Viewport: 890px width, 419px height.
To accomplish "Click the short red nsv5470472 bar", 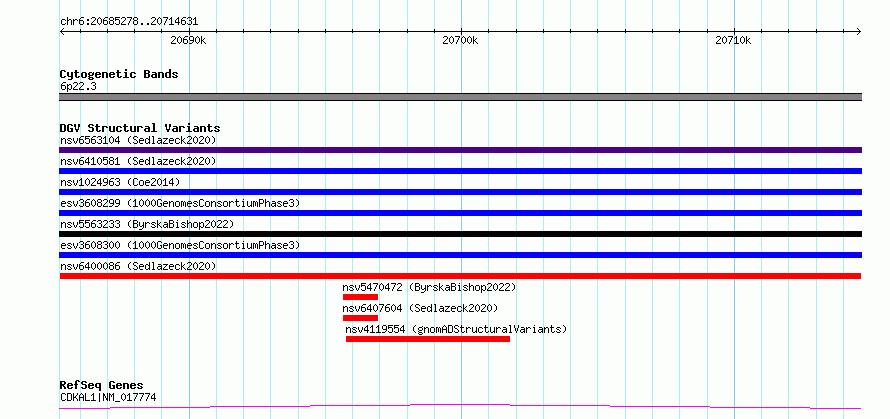I will click(360, 297).
